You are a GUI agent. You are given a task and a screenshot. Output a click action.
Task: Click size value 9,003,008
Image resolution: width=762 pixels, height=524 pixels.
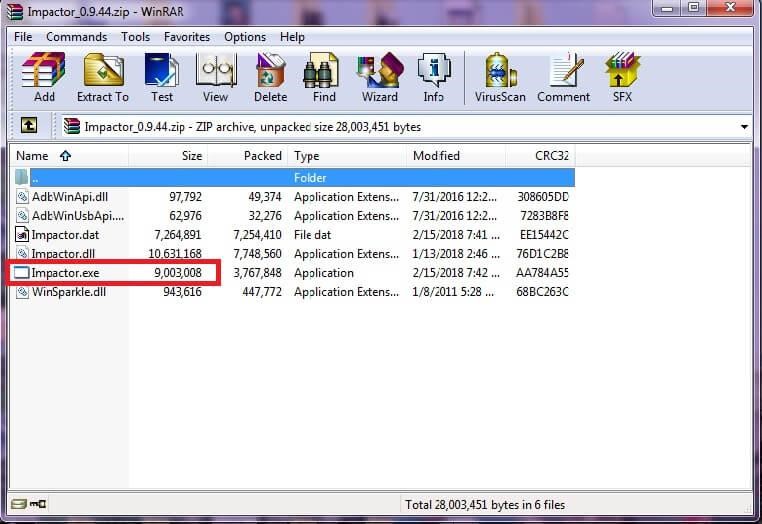(x=178, y=273)
